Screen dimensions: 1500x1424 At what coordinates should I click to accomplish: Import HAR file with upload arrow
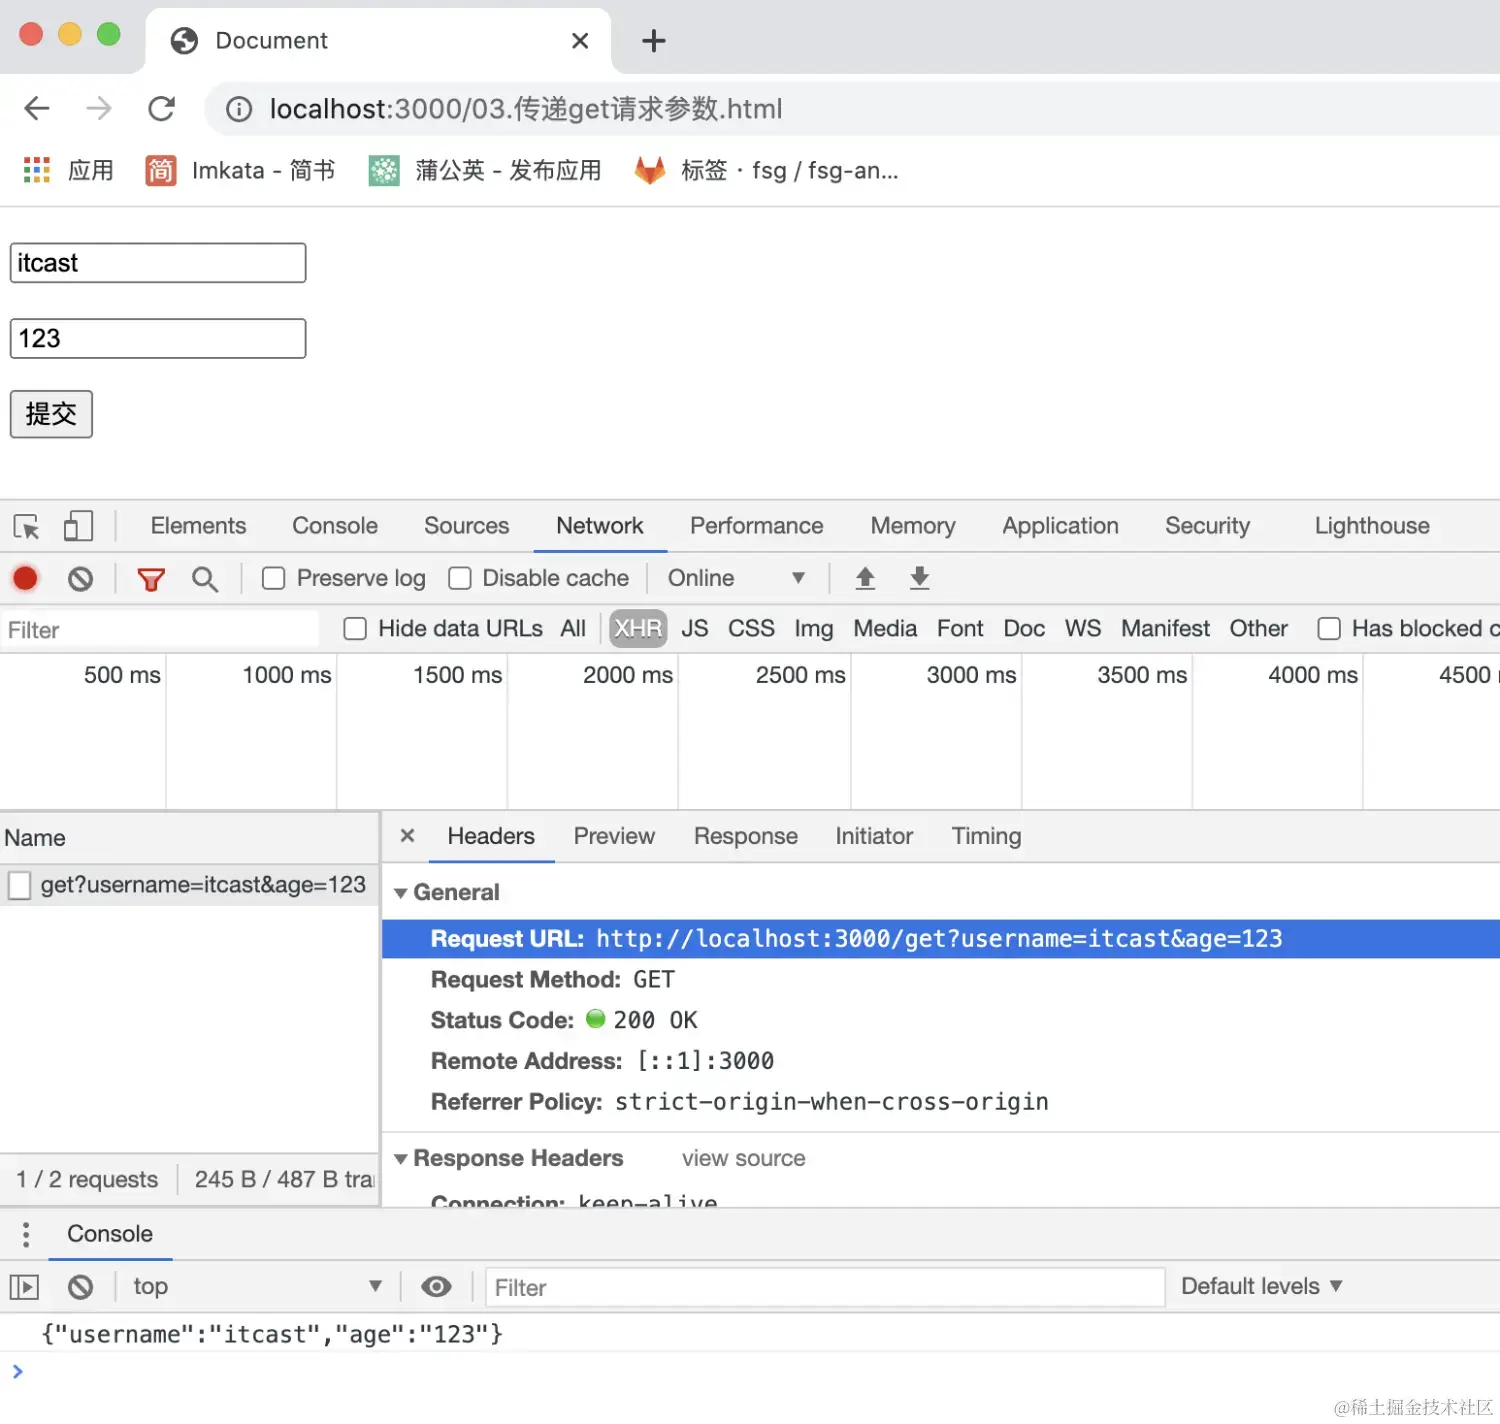tap(865, 578)
